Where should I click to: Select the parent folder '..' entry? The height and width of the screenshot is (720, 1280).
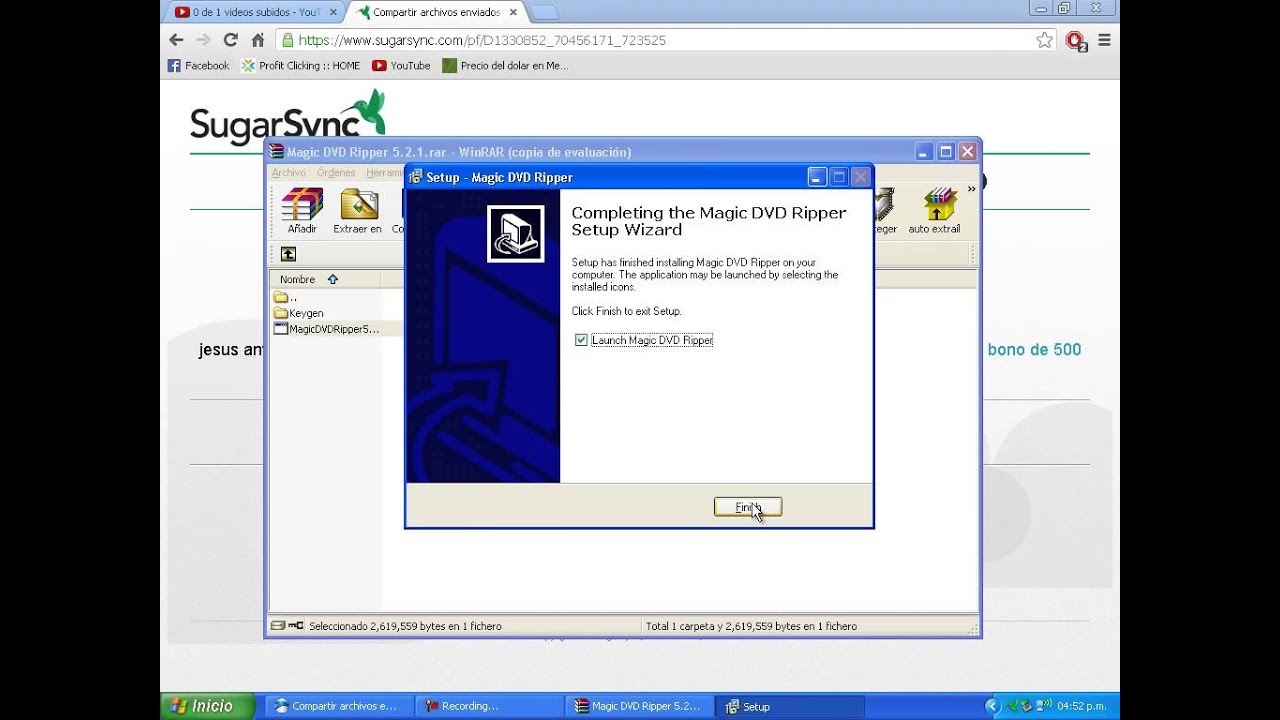pos(286,297)
